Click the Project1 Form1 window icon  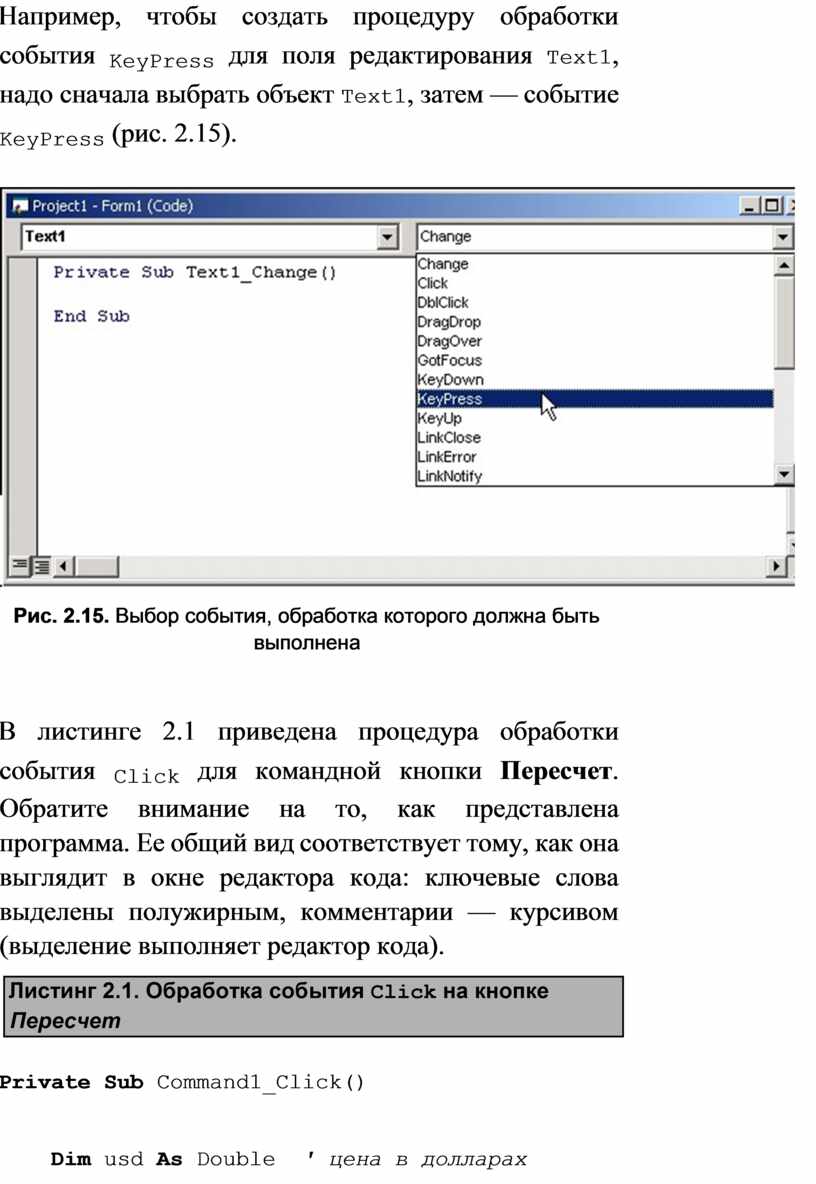coord(20,206)
